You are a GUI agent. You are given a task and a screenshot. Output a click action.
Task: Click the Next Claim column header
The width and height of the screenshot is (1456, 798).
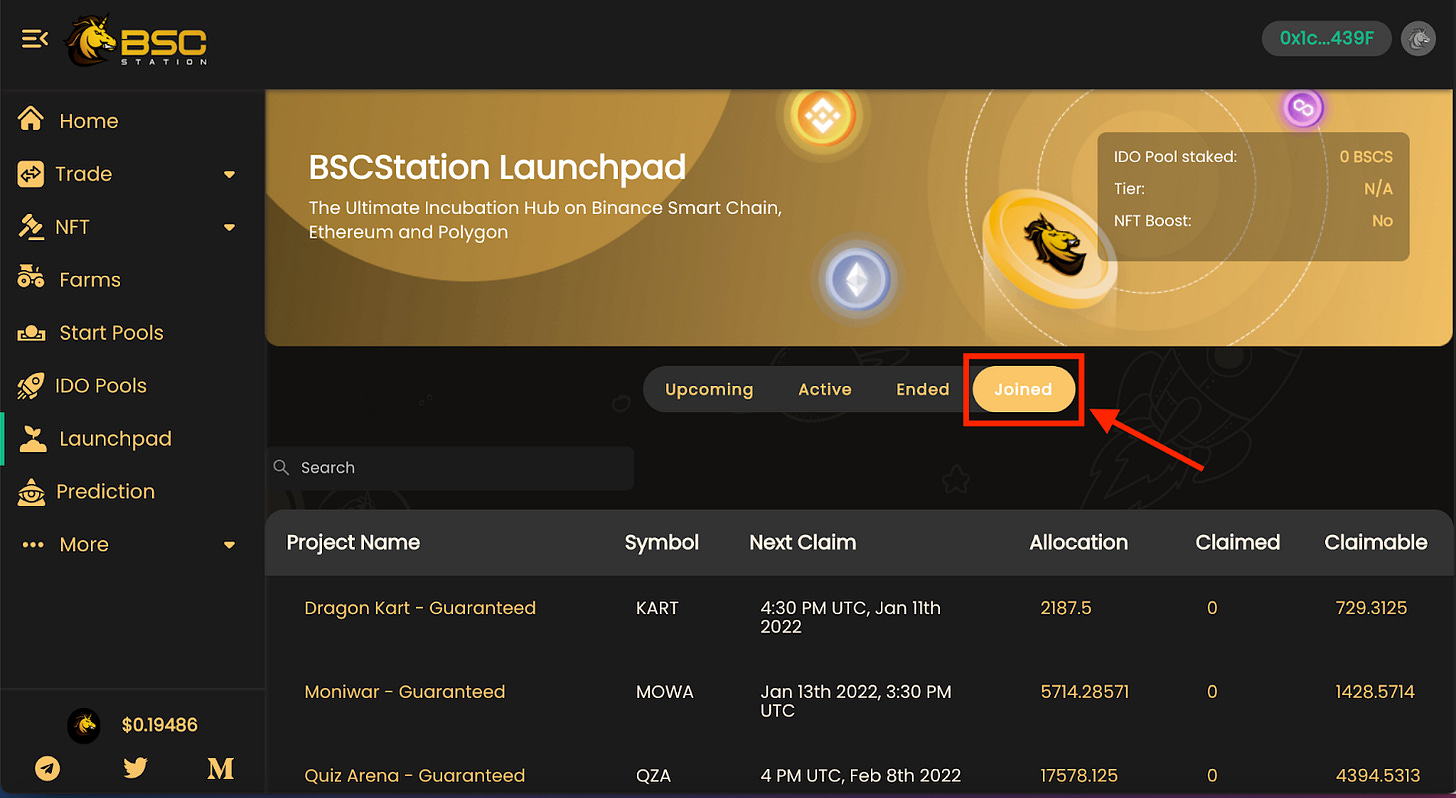802,543
